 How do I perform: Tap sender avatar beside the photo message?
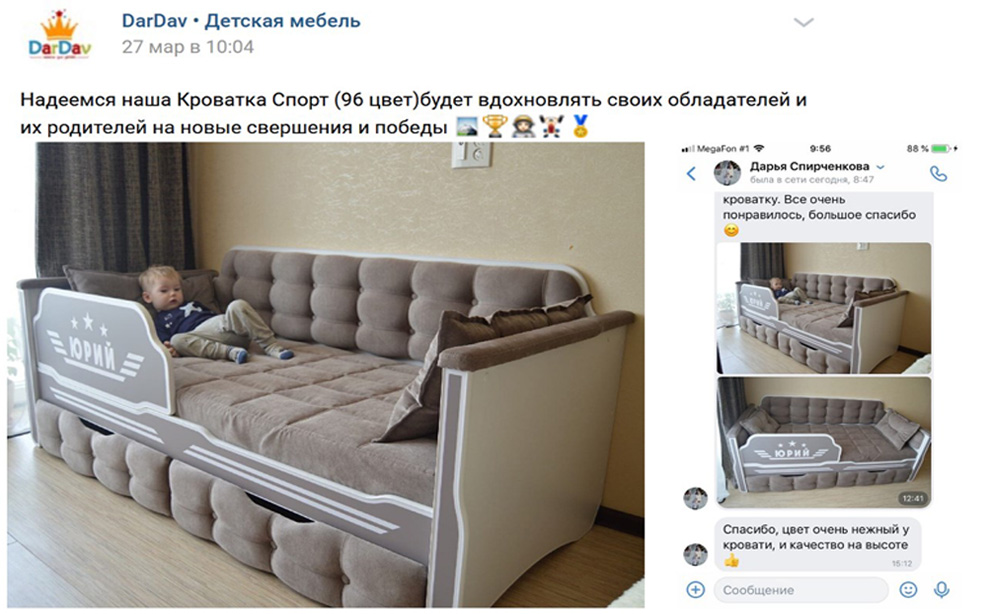pyautogui.click(x=695, y=498)
